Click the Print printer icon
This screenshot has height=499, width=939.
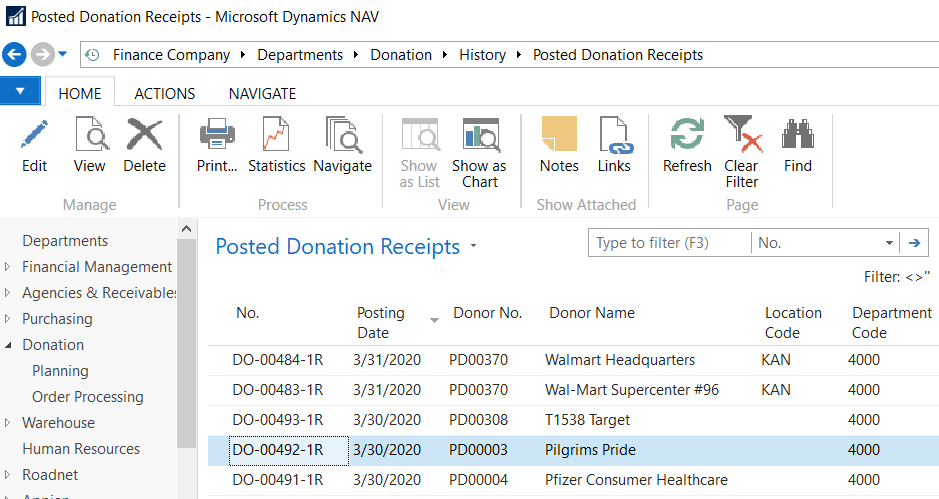click(217, 134)
